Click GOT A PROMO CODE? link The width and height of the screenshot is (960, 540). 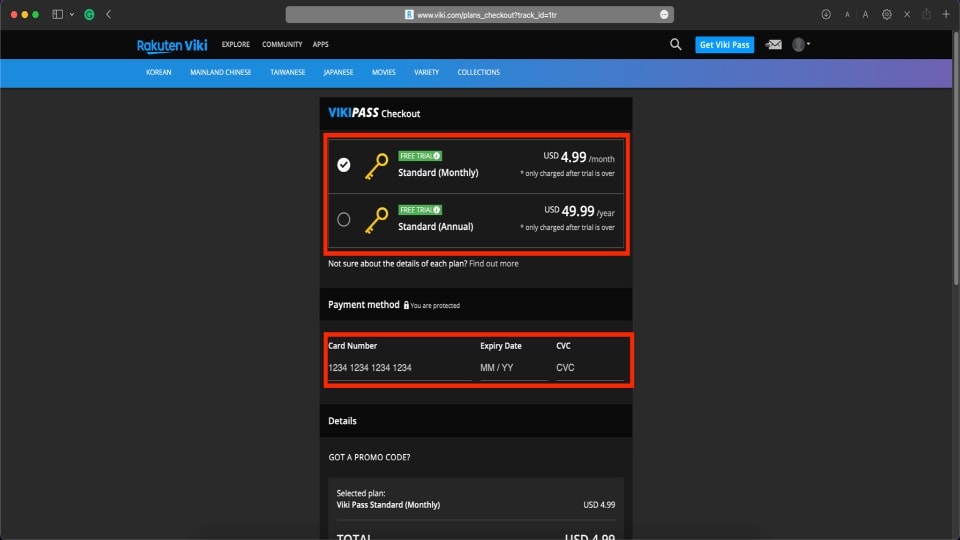coord(369,457)
